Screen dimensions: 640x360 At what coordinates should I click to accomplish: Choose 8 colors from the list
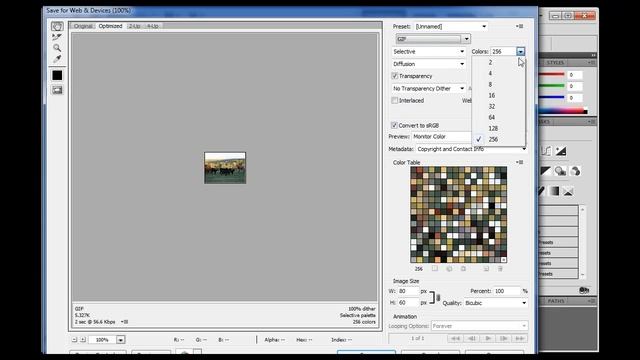coord(498,84)
